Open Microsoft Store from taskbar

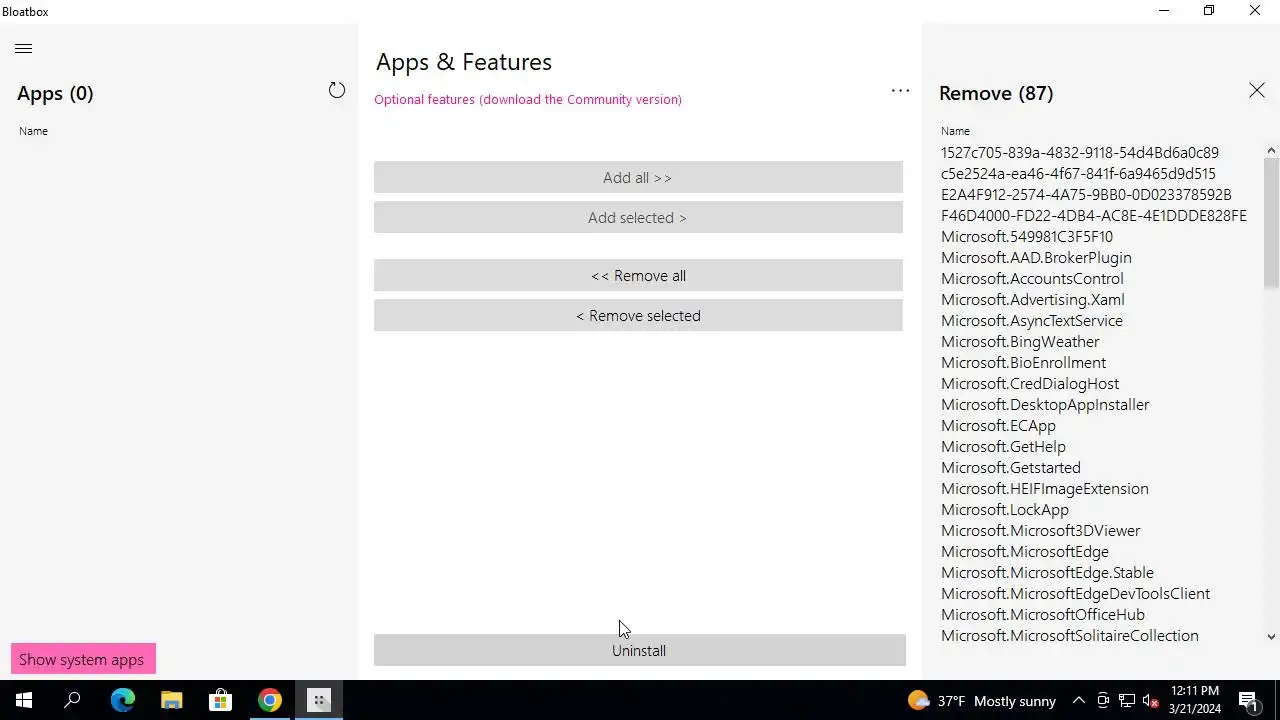click(220, 700)
